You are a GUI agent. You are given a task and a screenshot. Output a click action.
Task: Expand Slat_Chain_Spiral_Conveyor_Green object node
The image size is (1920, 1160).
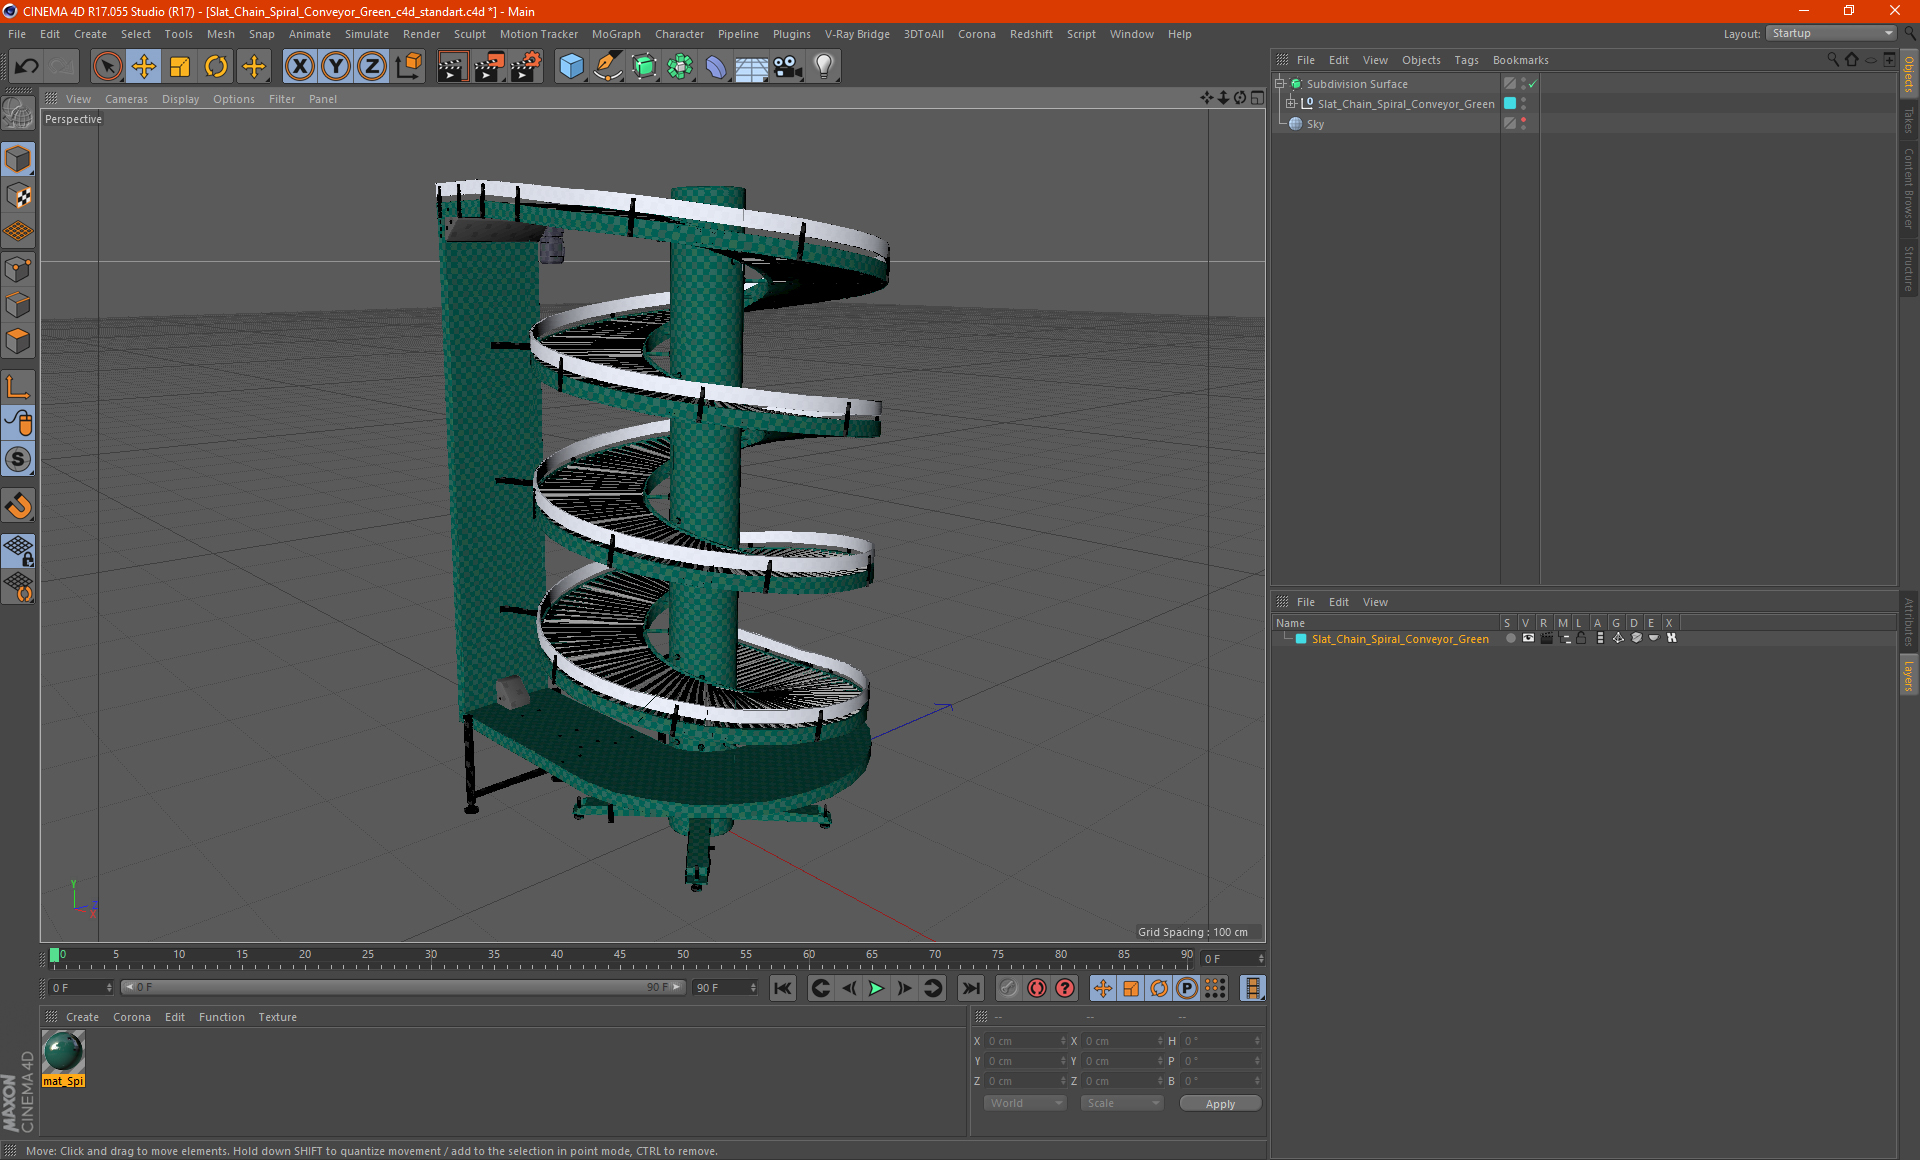point(1290,104)
